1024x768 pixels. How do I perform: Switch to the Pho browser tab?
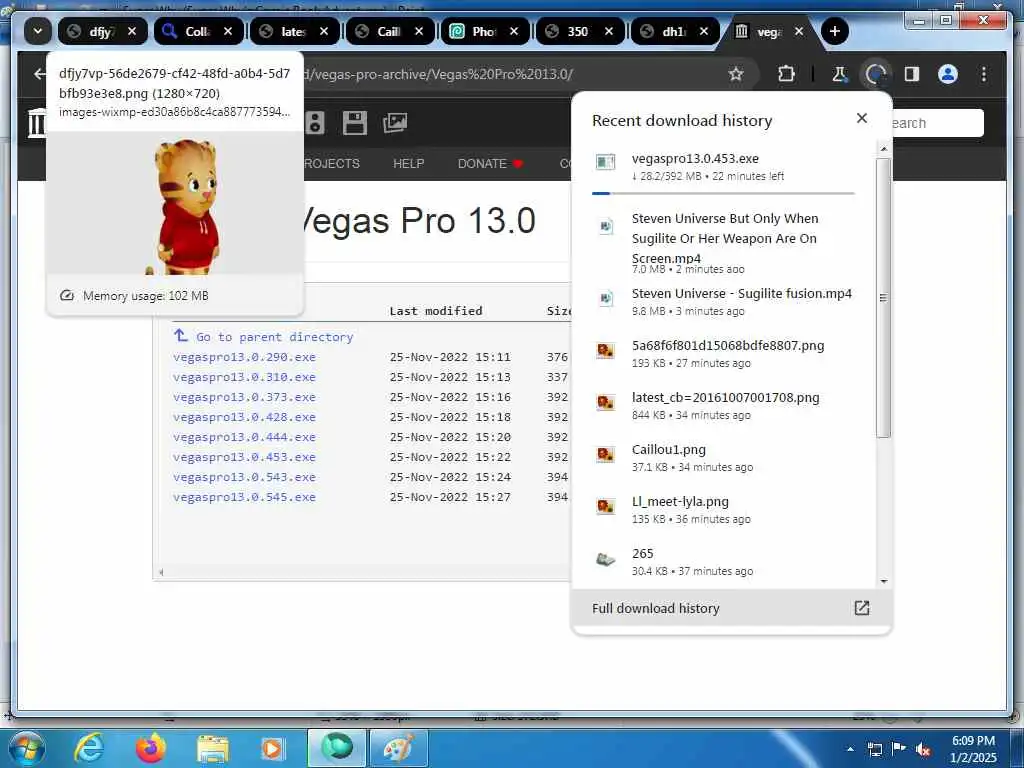click(485, 31)
